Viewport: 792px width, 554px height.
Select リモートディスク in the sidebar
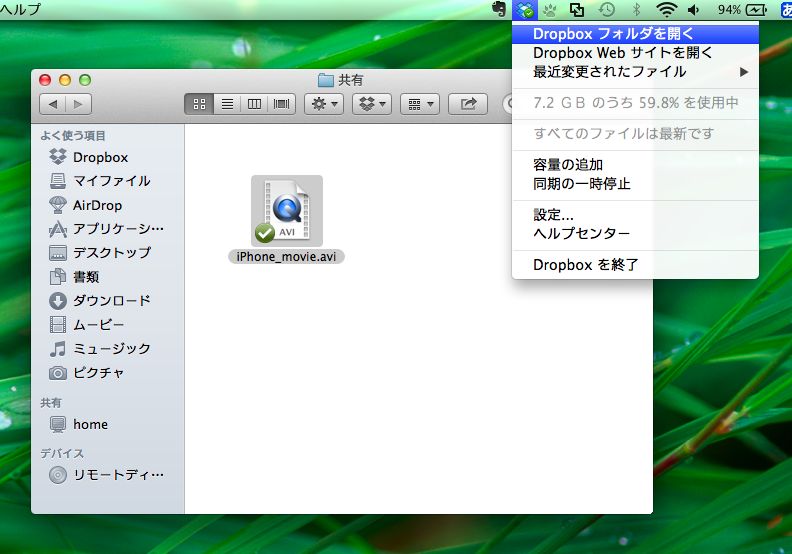point(106,475)
